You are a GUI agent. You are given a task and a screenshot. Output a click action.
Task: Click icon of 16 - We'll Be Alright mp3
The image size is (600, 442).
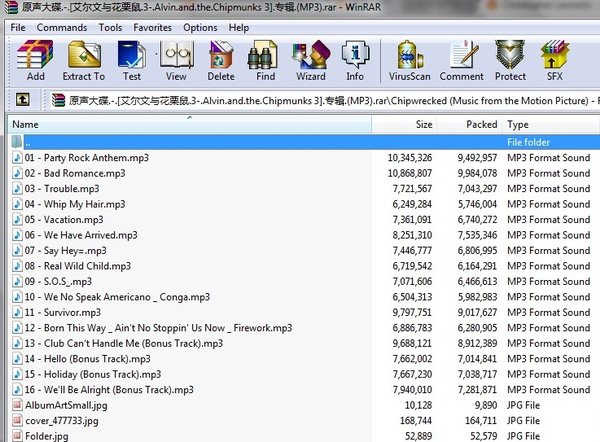pyautogui.click(x=17, y=390)
